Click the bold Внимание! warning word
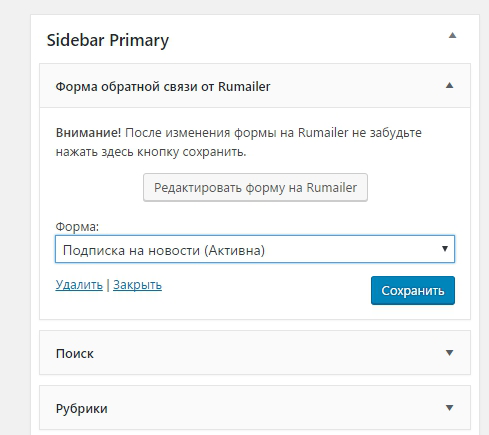 pyautogui.click(x=88, y=133)
